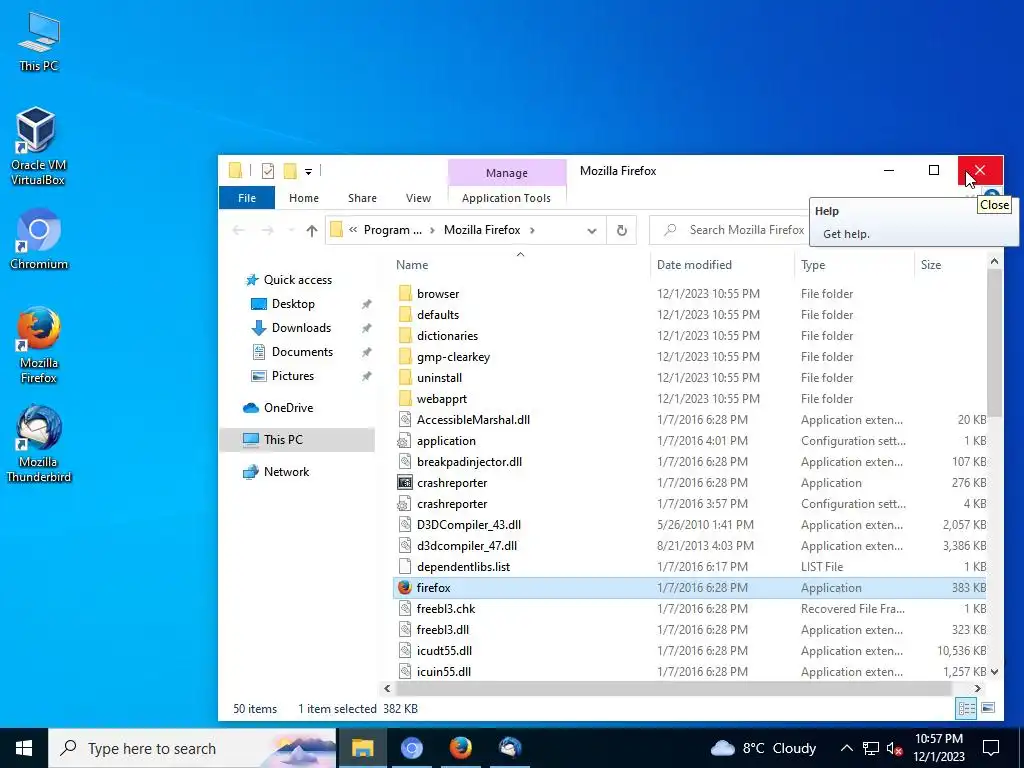The height and width of the screenshot is (768, 1024).
Task: Expand the address bar history dropdown
Action: 592,231
